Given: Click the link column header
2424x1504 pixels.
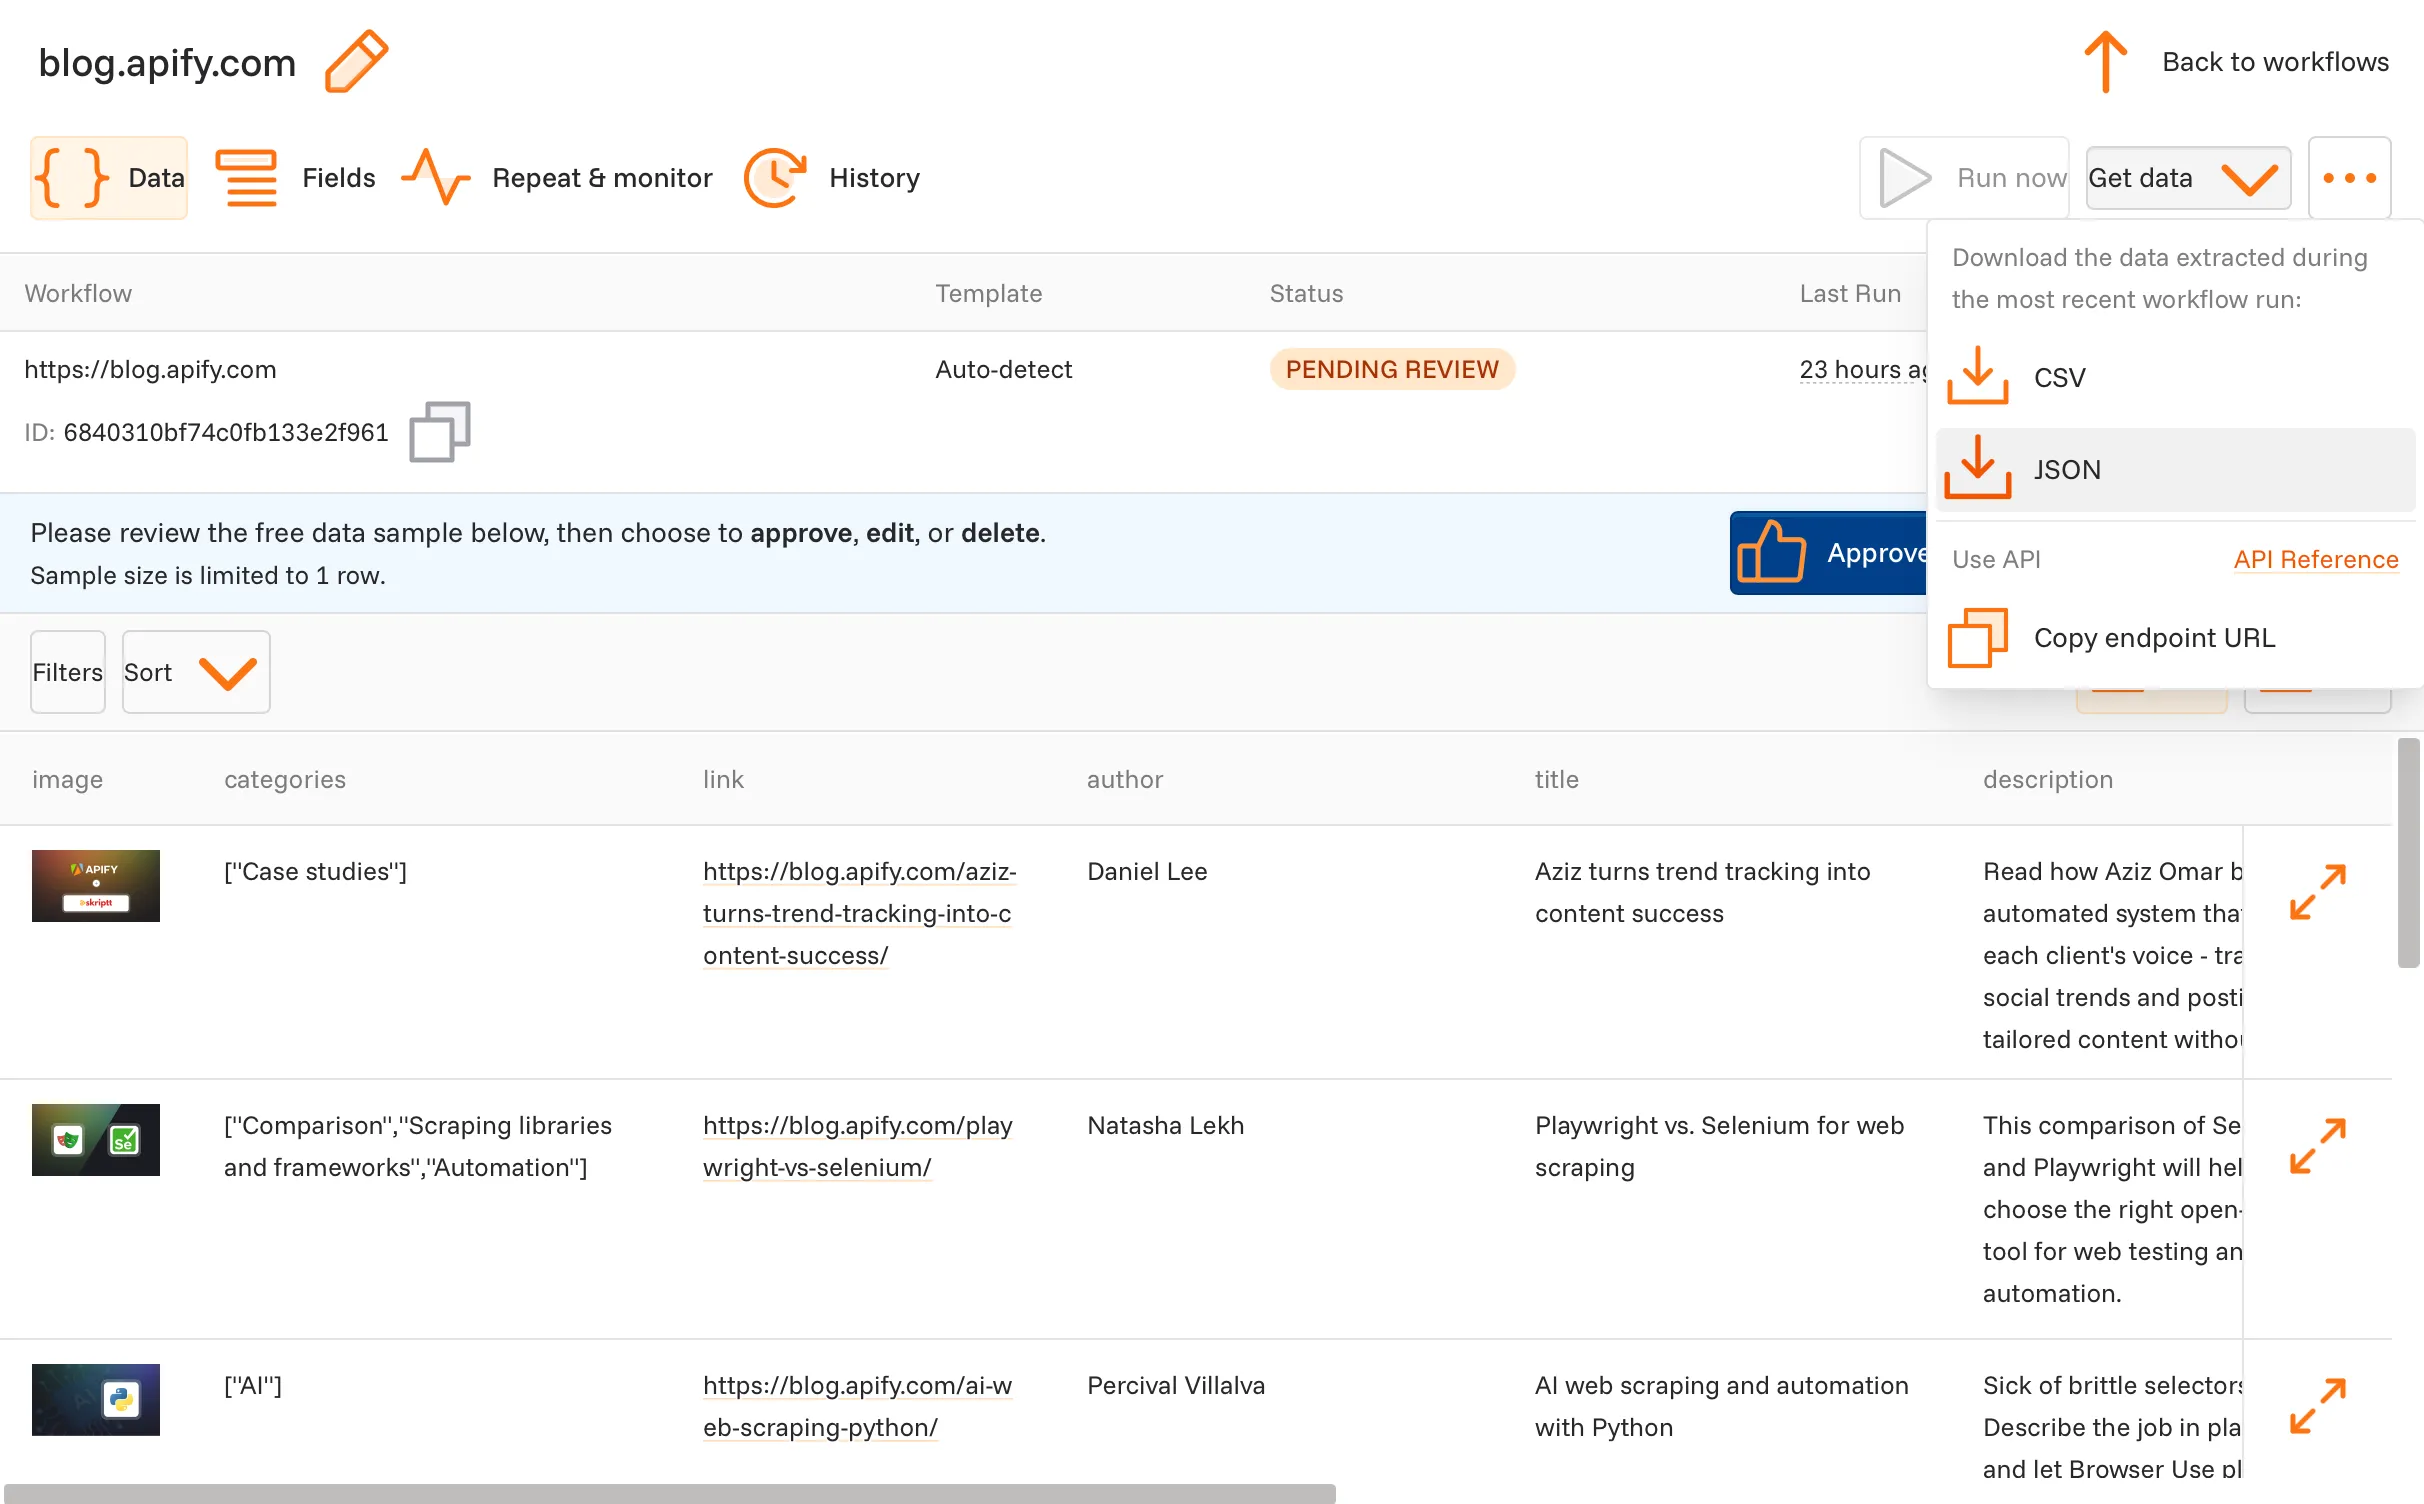Looking at the screenshot, I should [x=723, y=780].
